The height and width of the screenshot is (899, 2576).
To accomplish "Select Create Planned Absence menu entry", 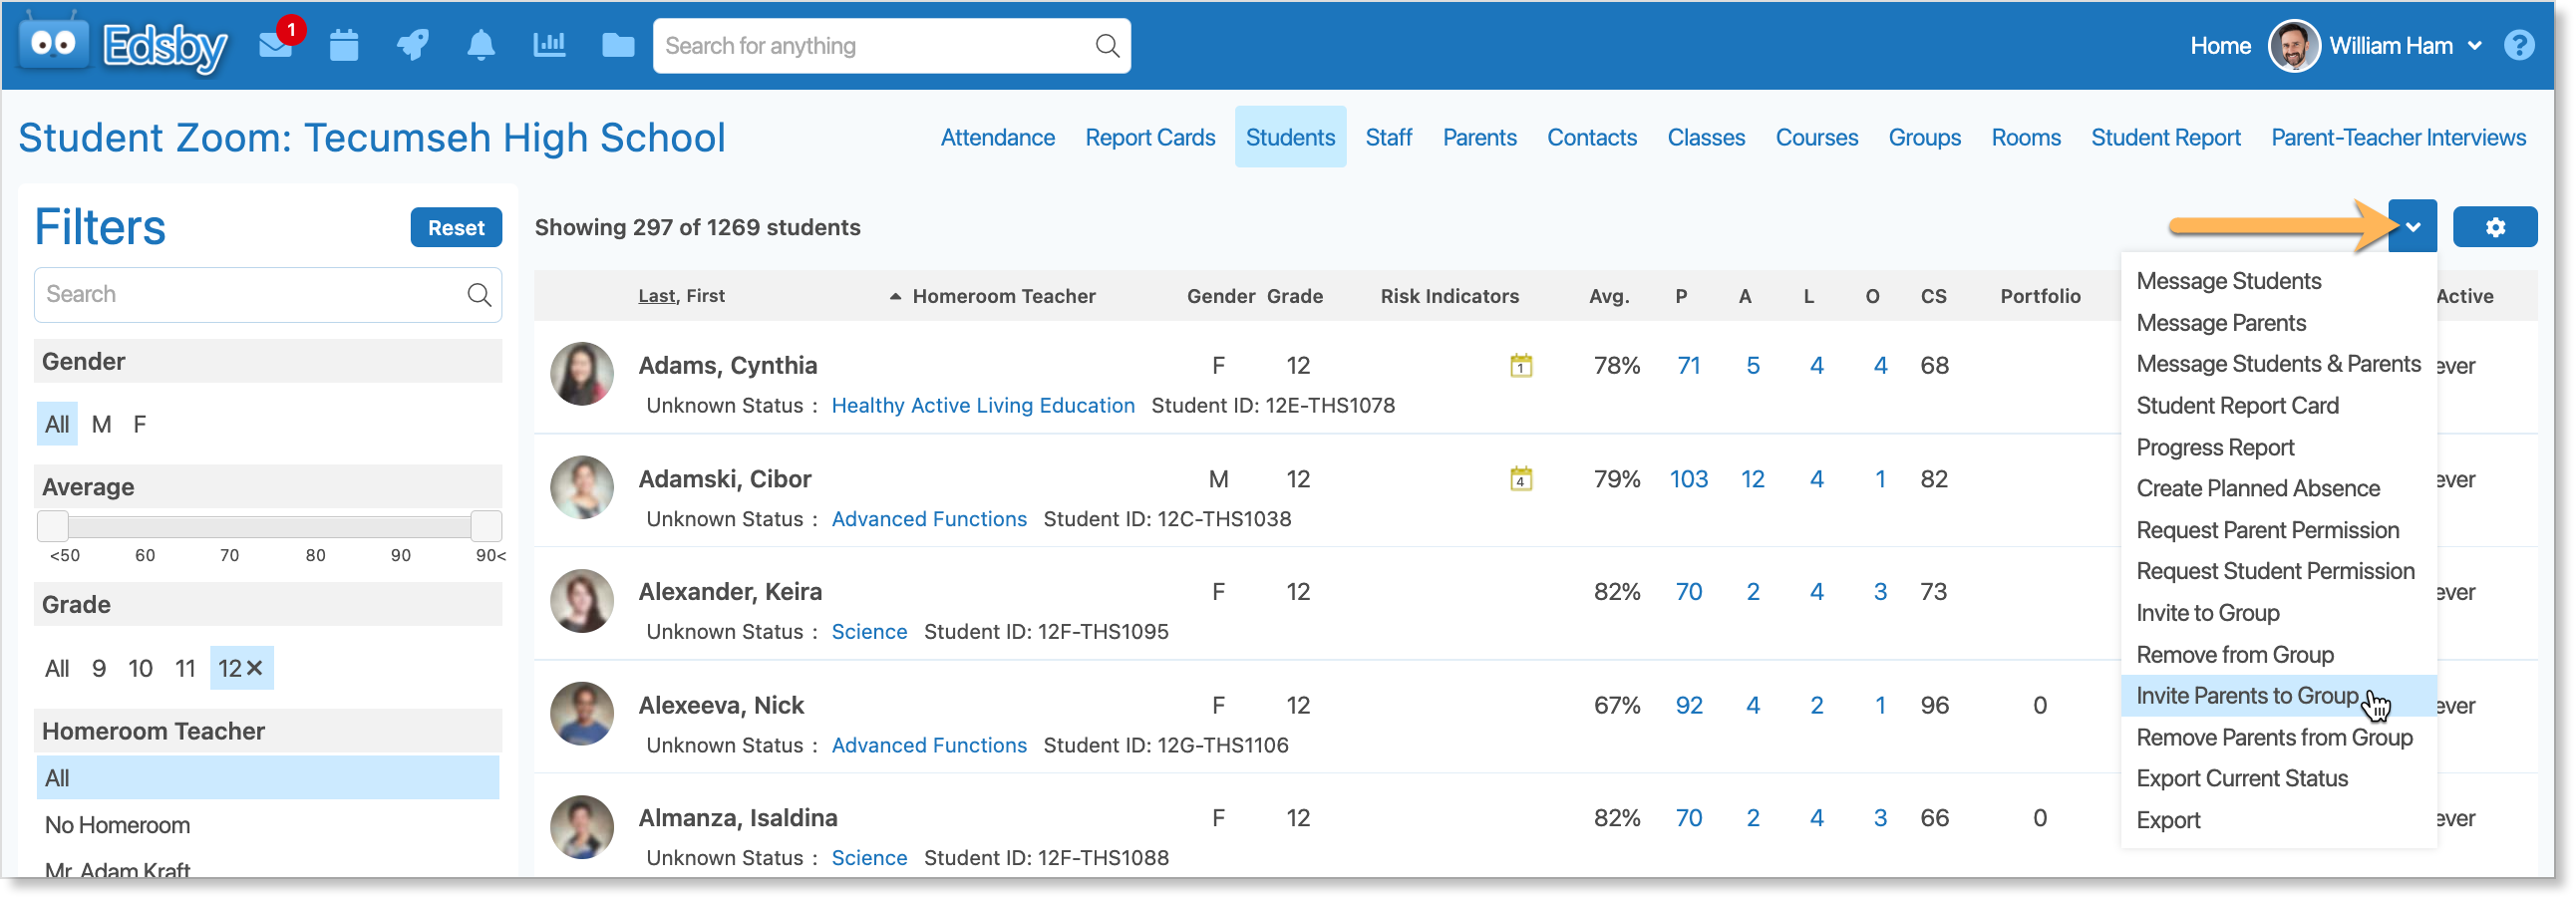I will tap(2257, 488).
